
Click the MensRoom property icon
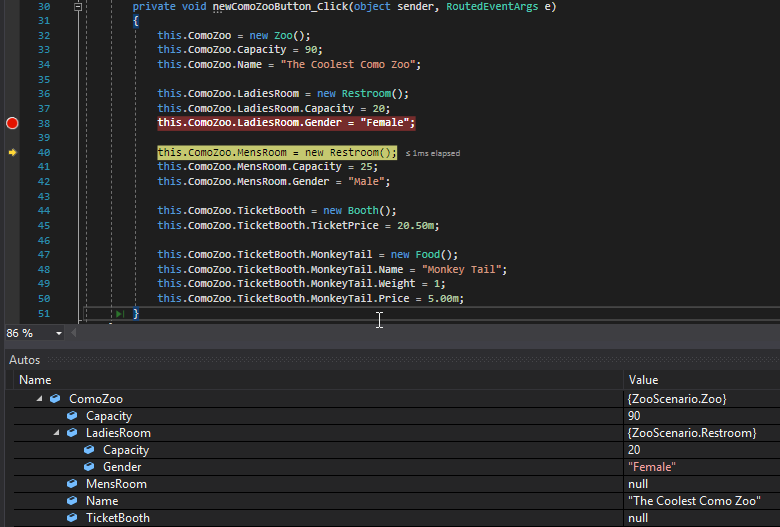pyautogui.click(x=72, y=484)
